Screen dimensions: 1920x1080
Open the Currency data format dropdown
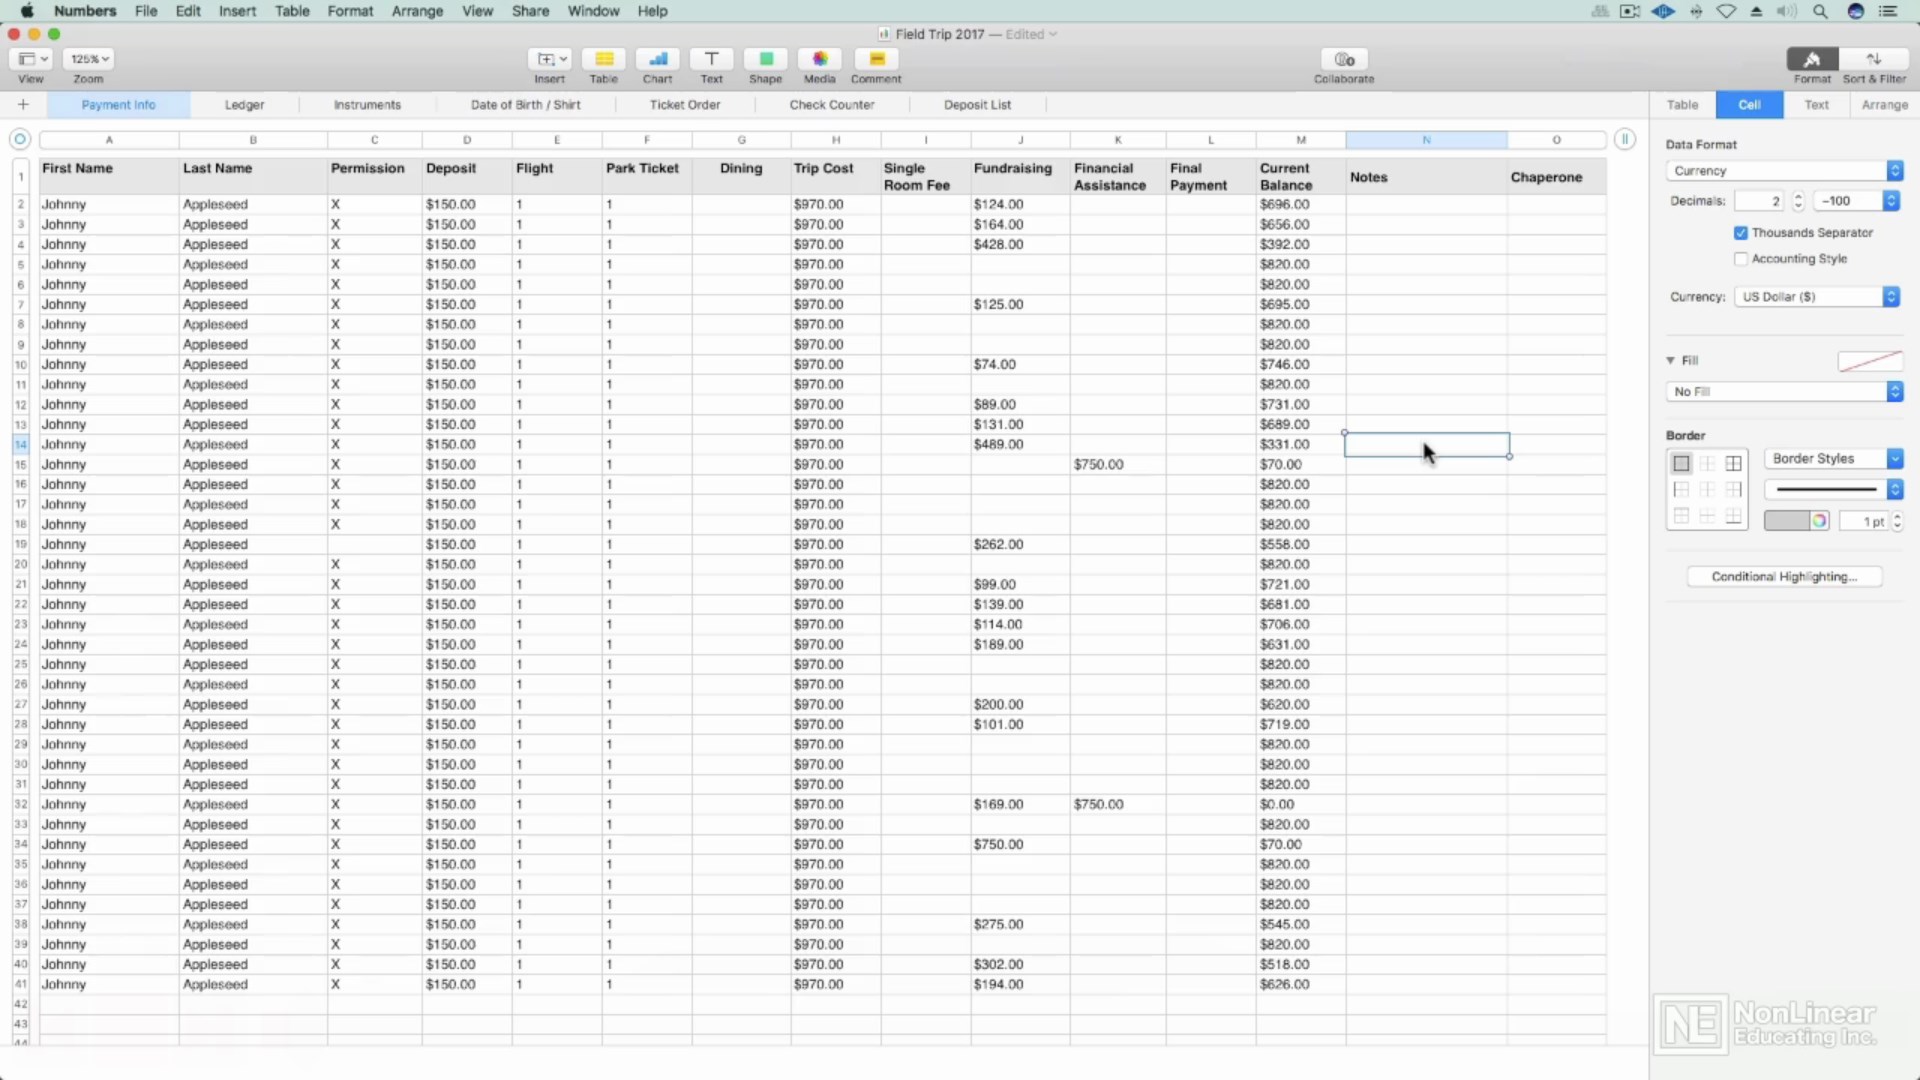[x=1784, y=171]
